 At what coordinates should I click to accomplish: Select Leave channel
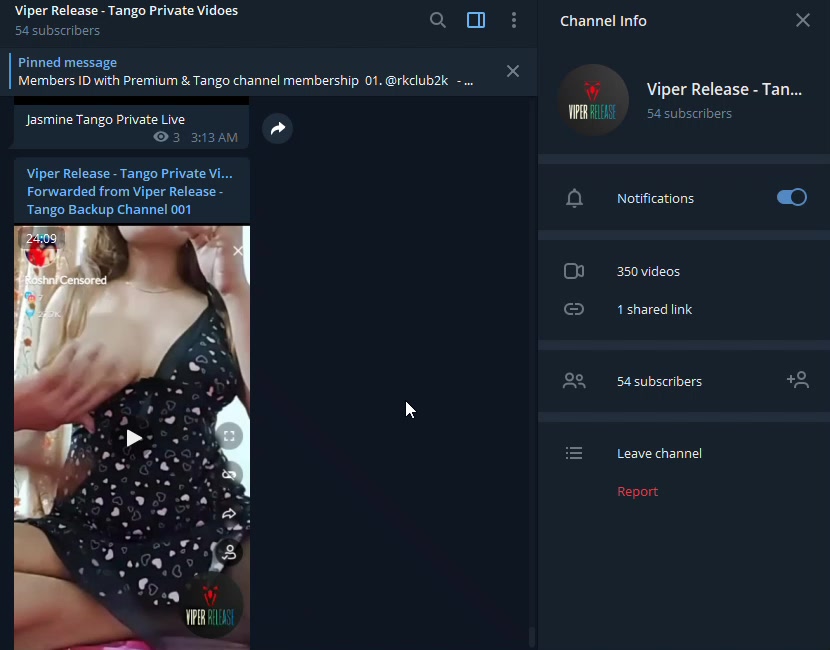pos(659,453)
